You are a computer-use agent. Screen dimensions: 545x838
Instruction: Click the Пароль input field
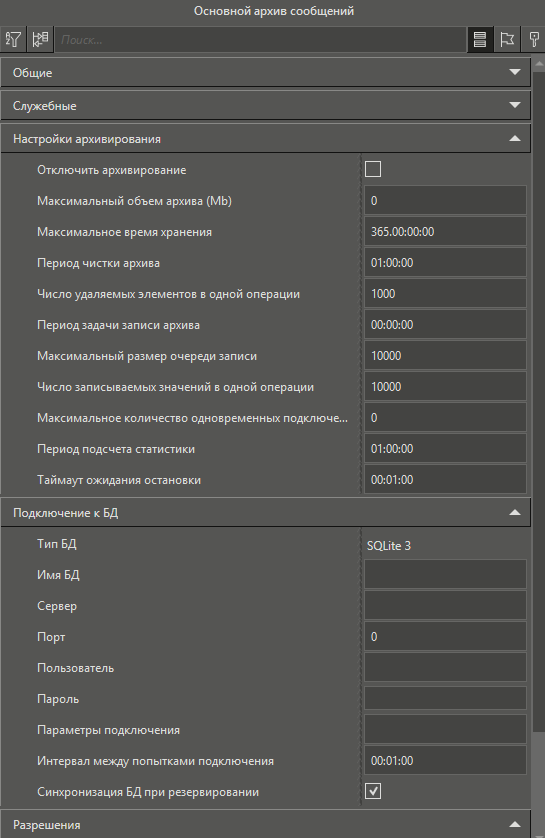point(445,699)
